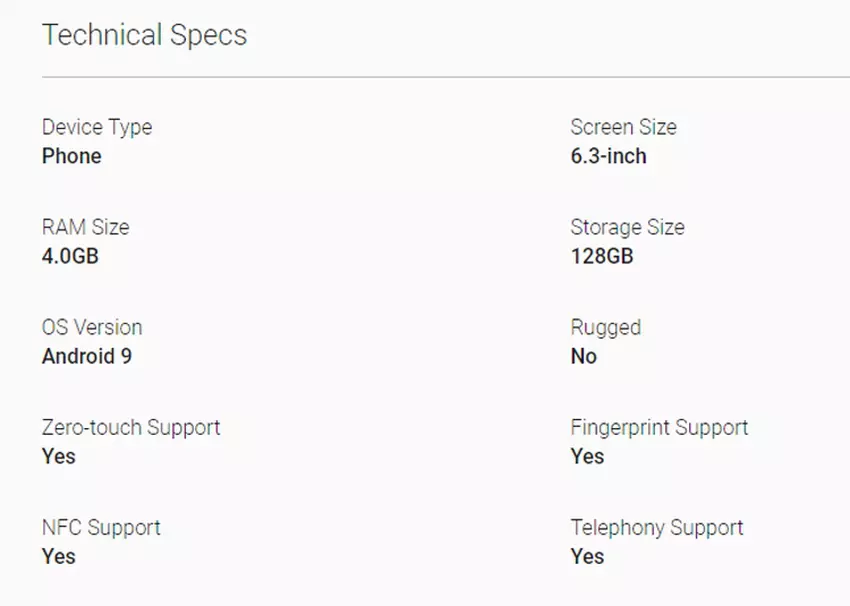Click the OS Version label

pyautogui.click(x=92, y=327)
